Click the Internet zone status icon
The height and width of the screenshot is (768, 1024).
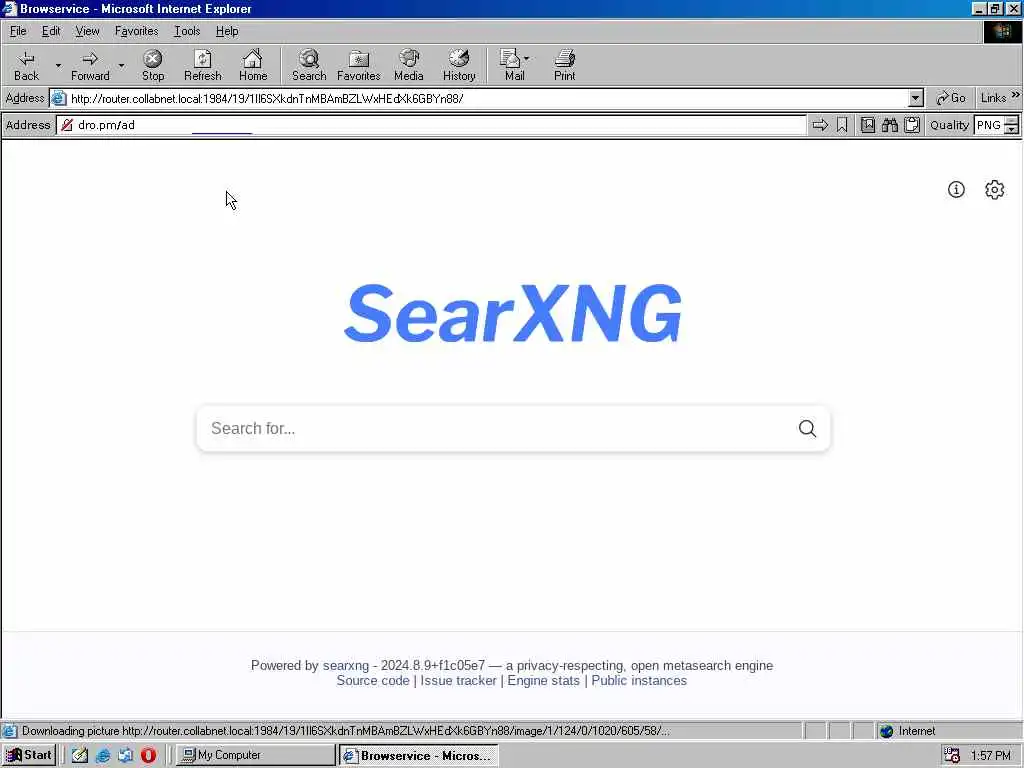click(886, 731)
